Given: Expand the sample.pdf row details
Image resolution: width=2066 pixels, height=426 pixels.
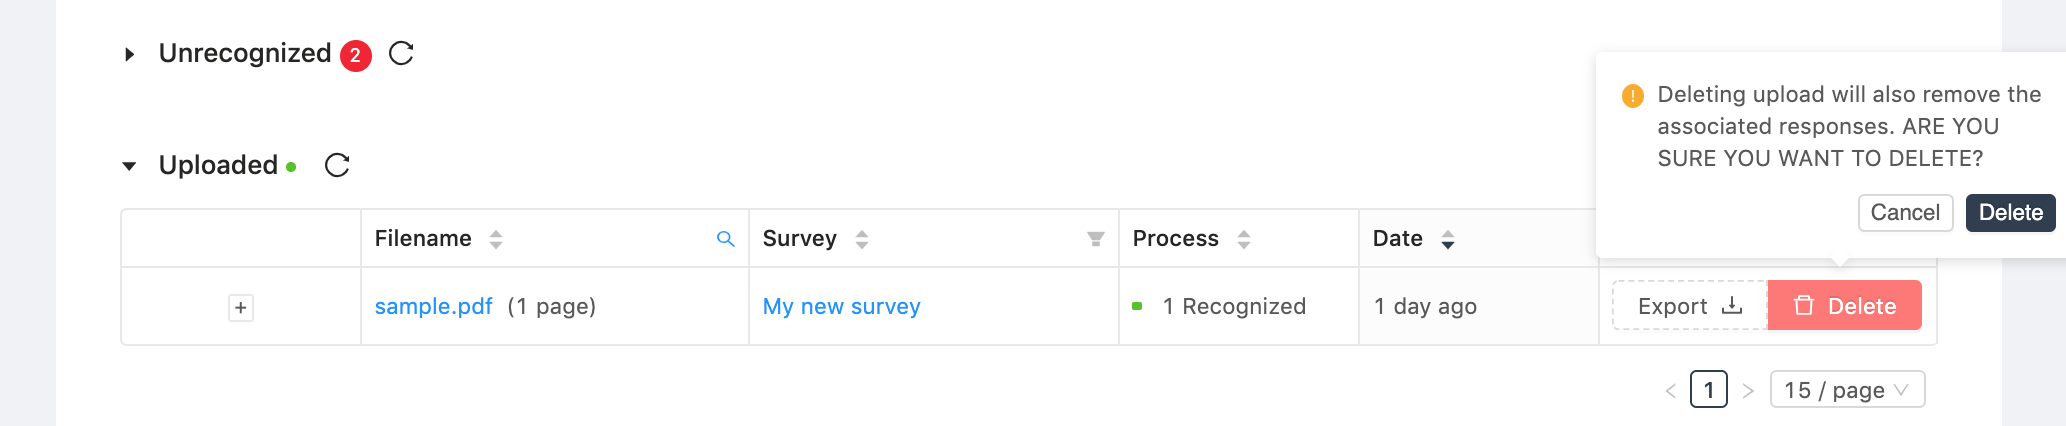Looking at the screenshot, I should coord(241,307).
